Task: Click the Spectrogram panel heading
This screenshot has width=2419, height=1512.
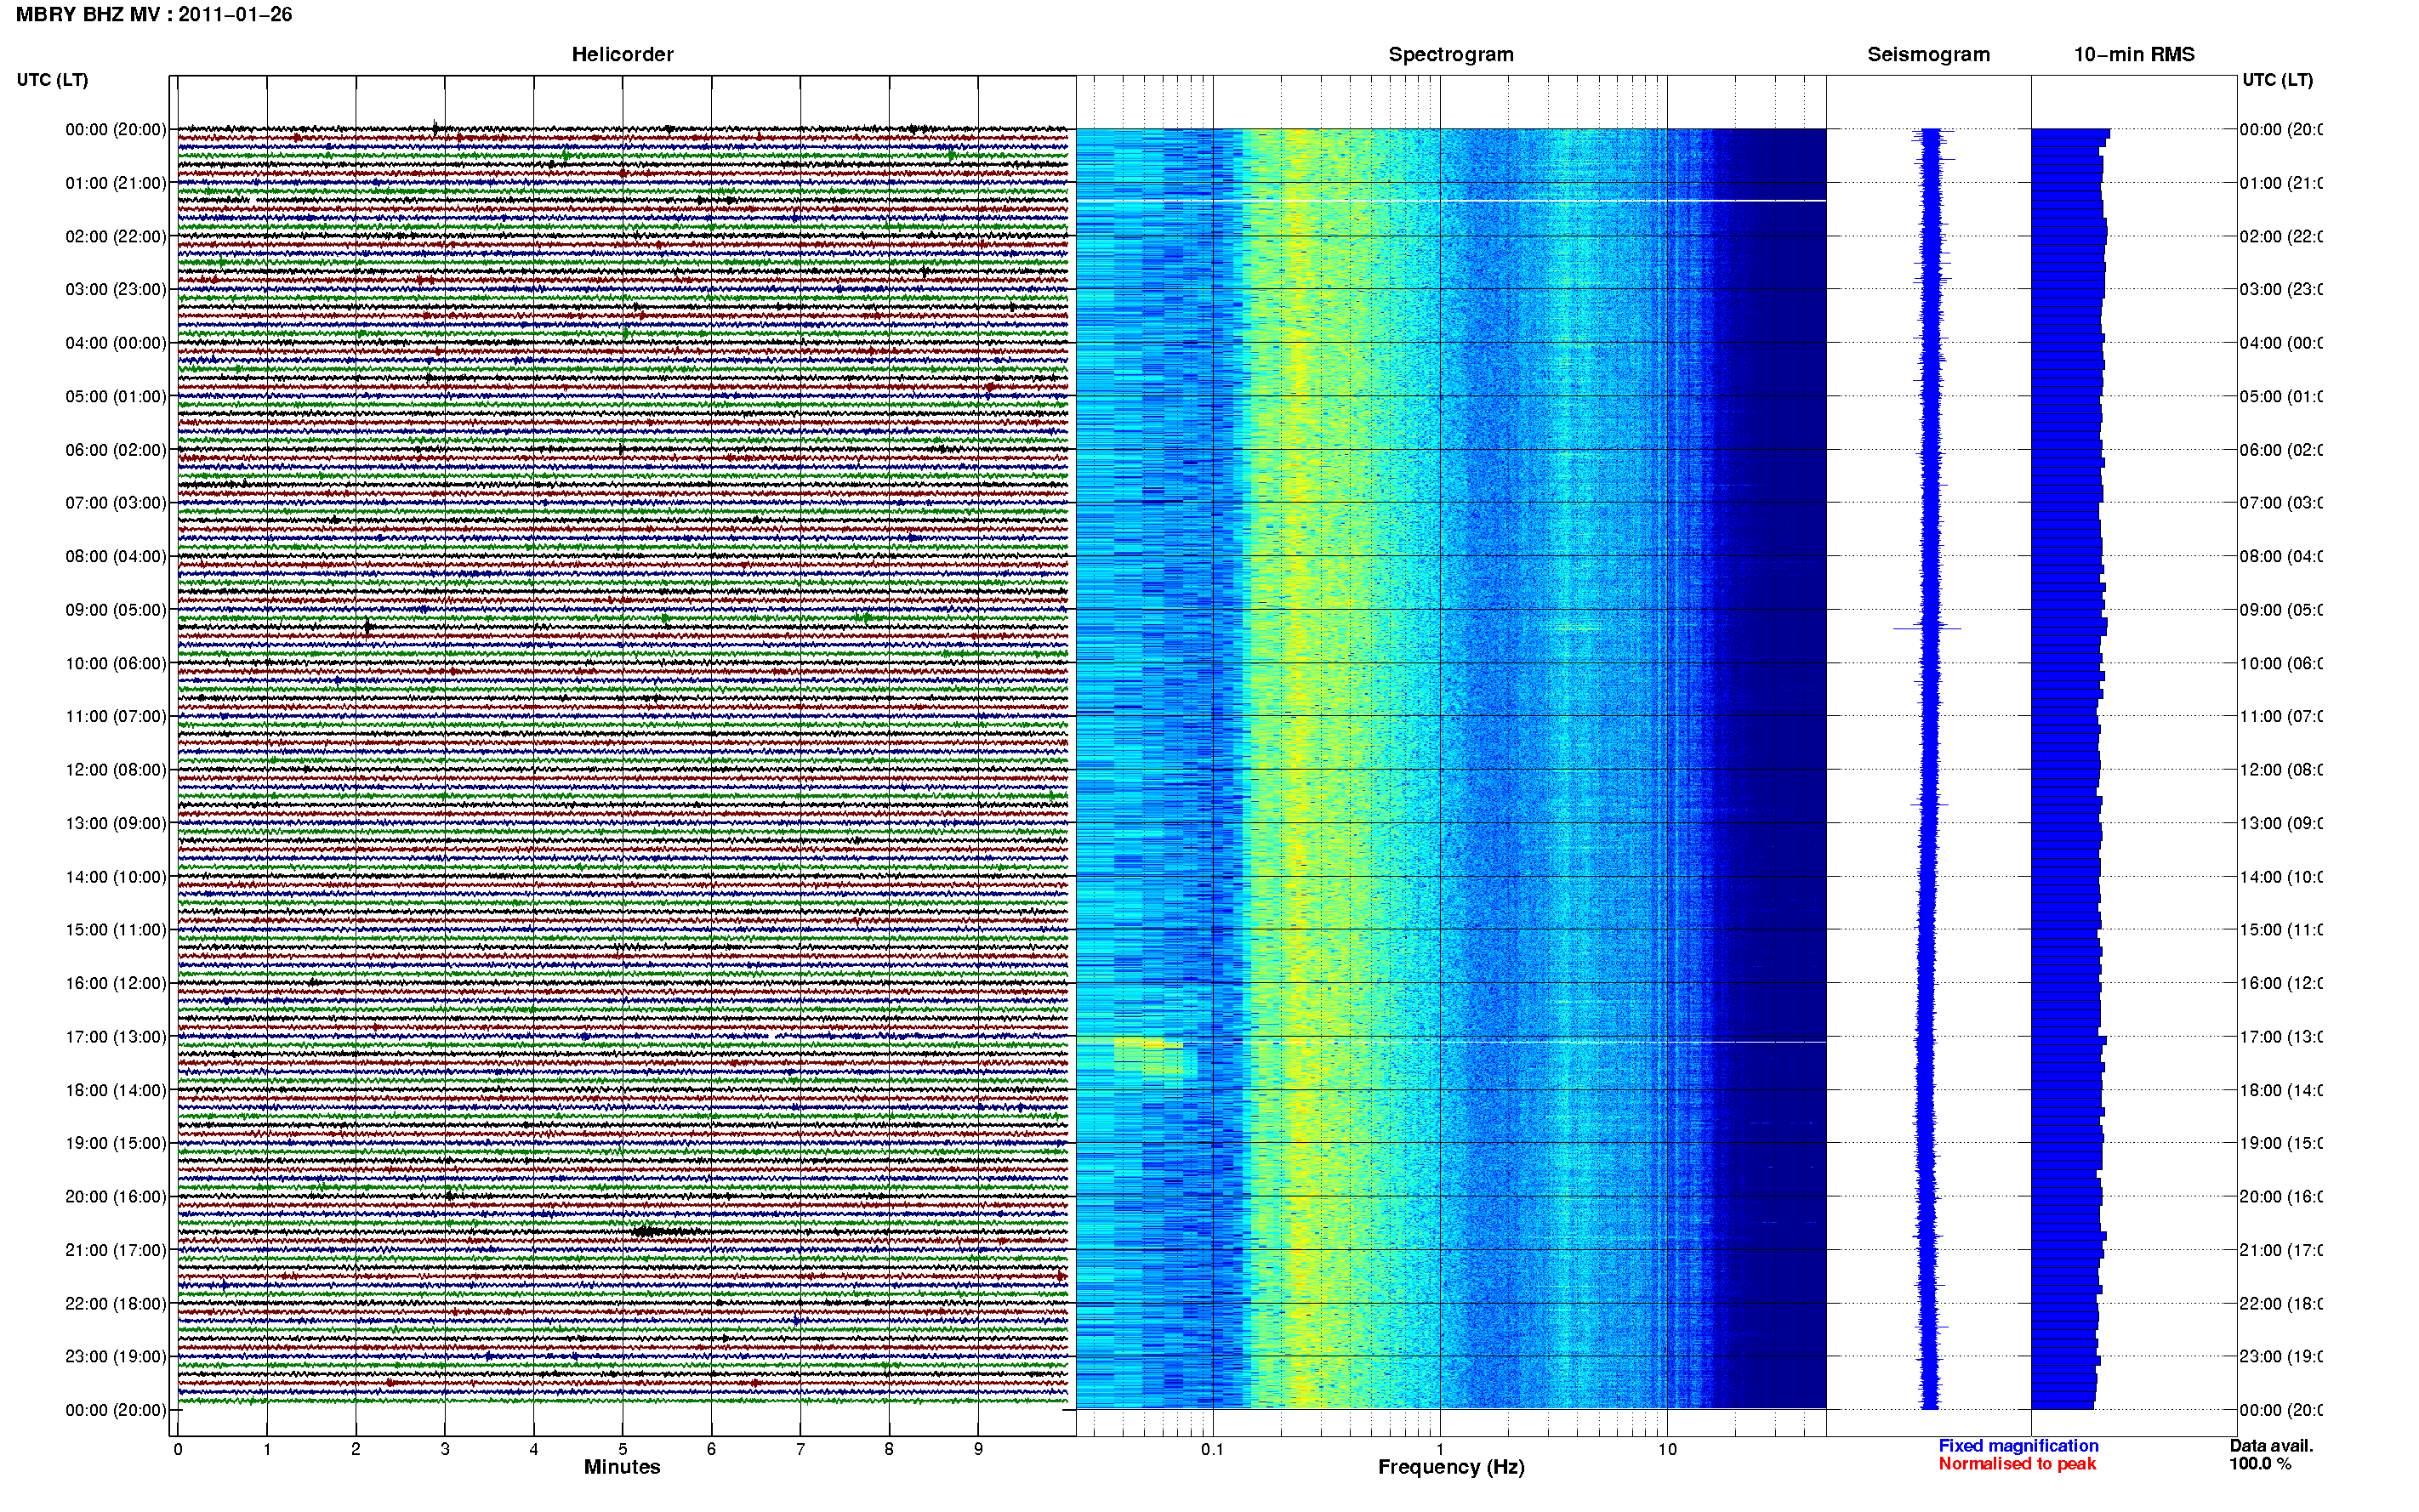Action: 1451,54
